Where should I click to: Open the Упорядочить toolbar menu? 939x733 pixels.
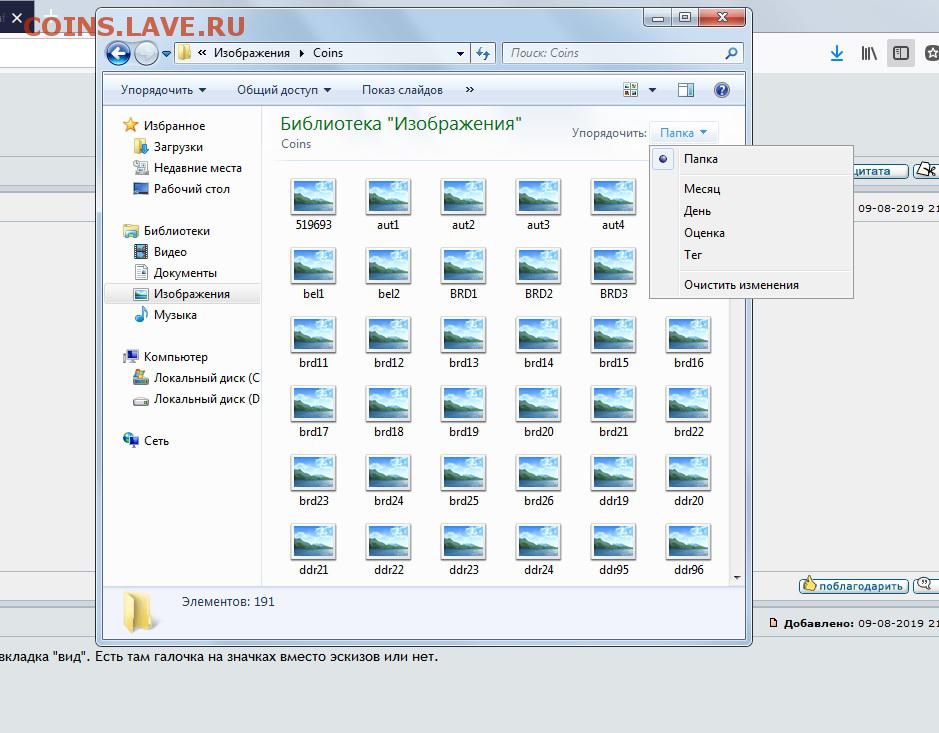(x=163, y=90)
